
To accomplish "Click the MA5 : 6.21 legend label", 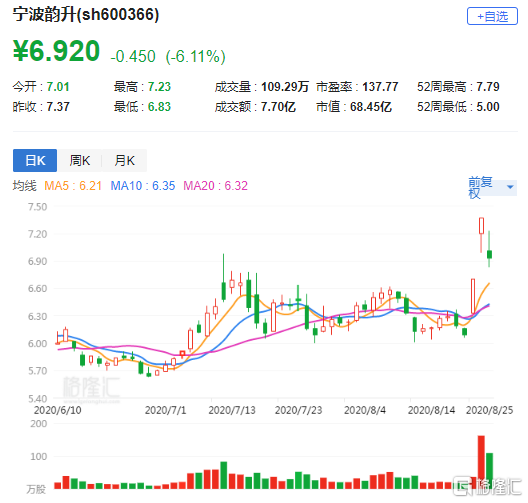I will coord(73,186).
